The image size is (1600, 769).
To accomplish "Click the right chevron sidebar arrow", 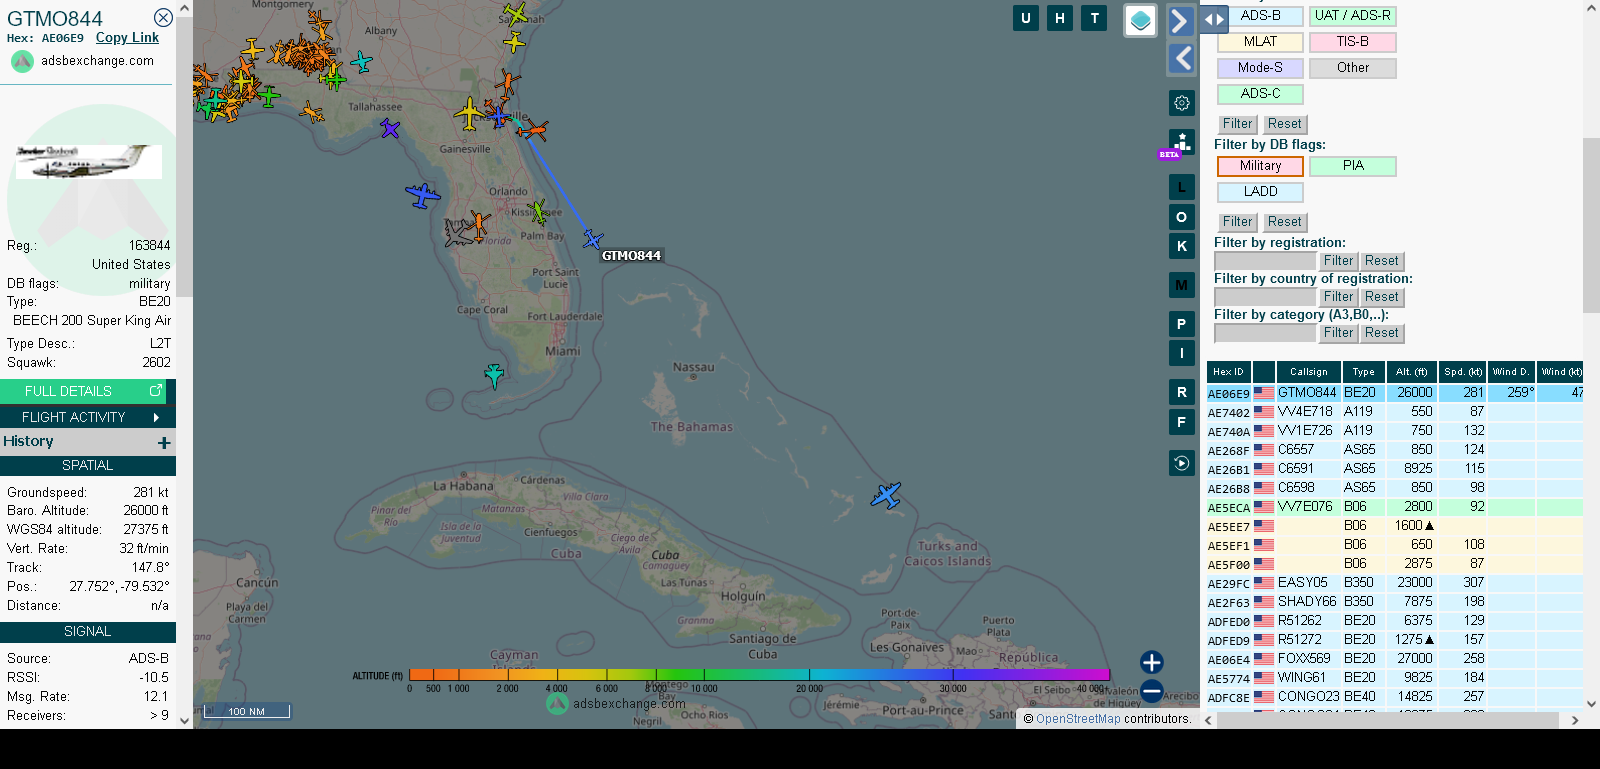I will tap(1181, 21).
